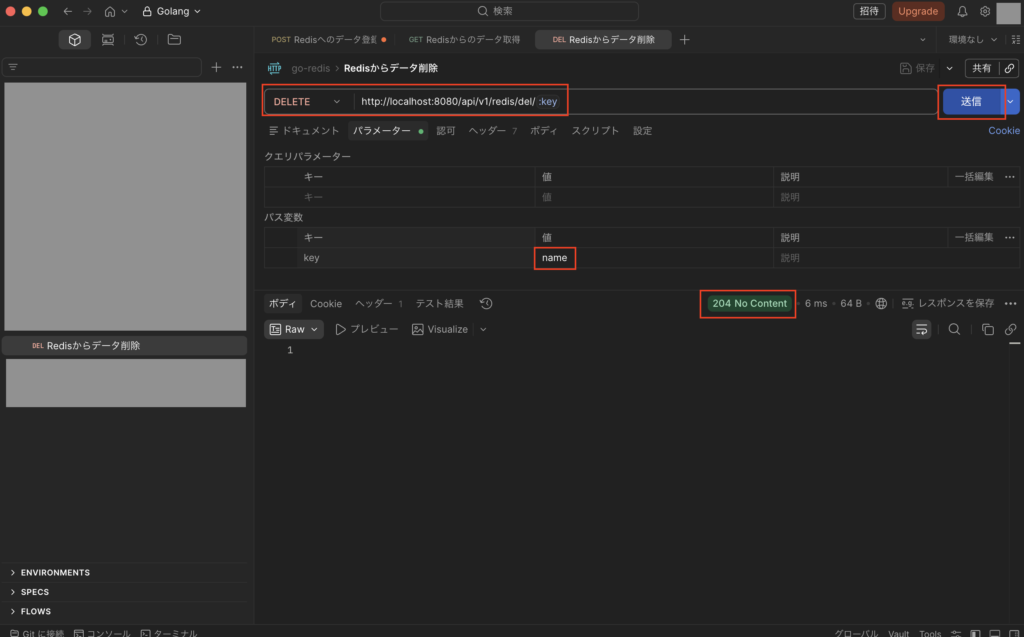
Task: Switch to the ヘッダー request tab
Action: point(487,131)
